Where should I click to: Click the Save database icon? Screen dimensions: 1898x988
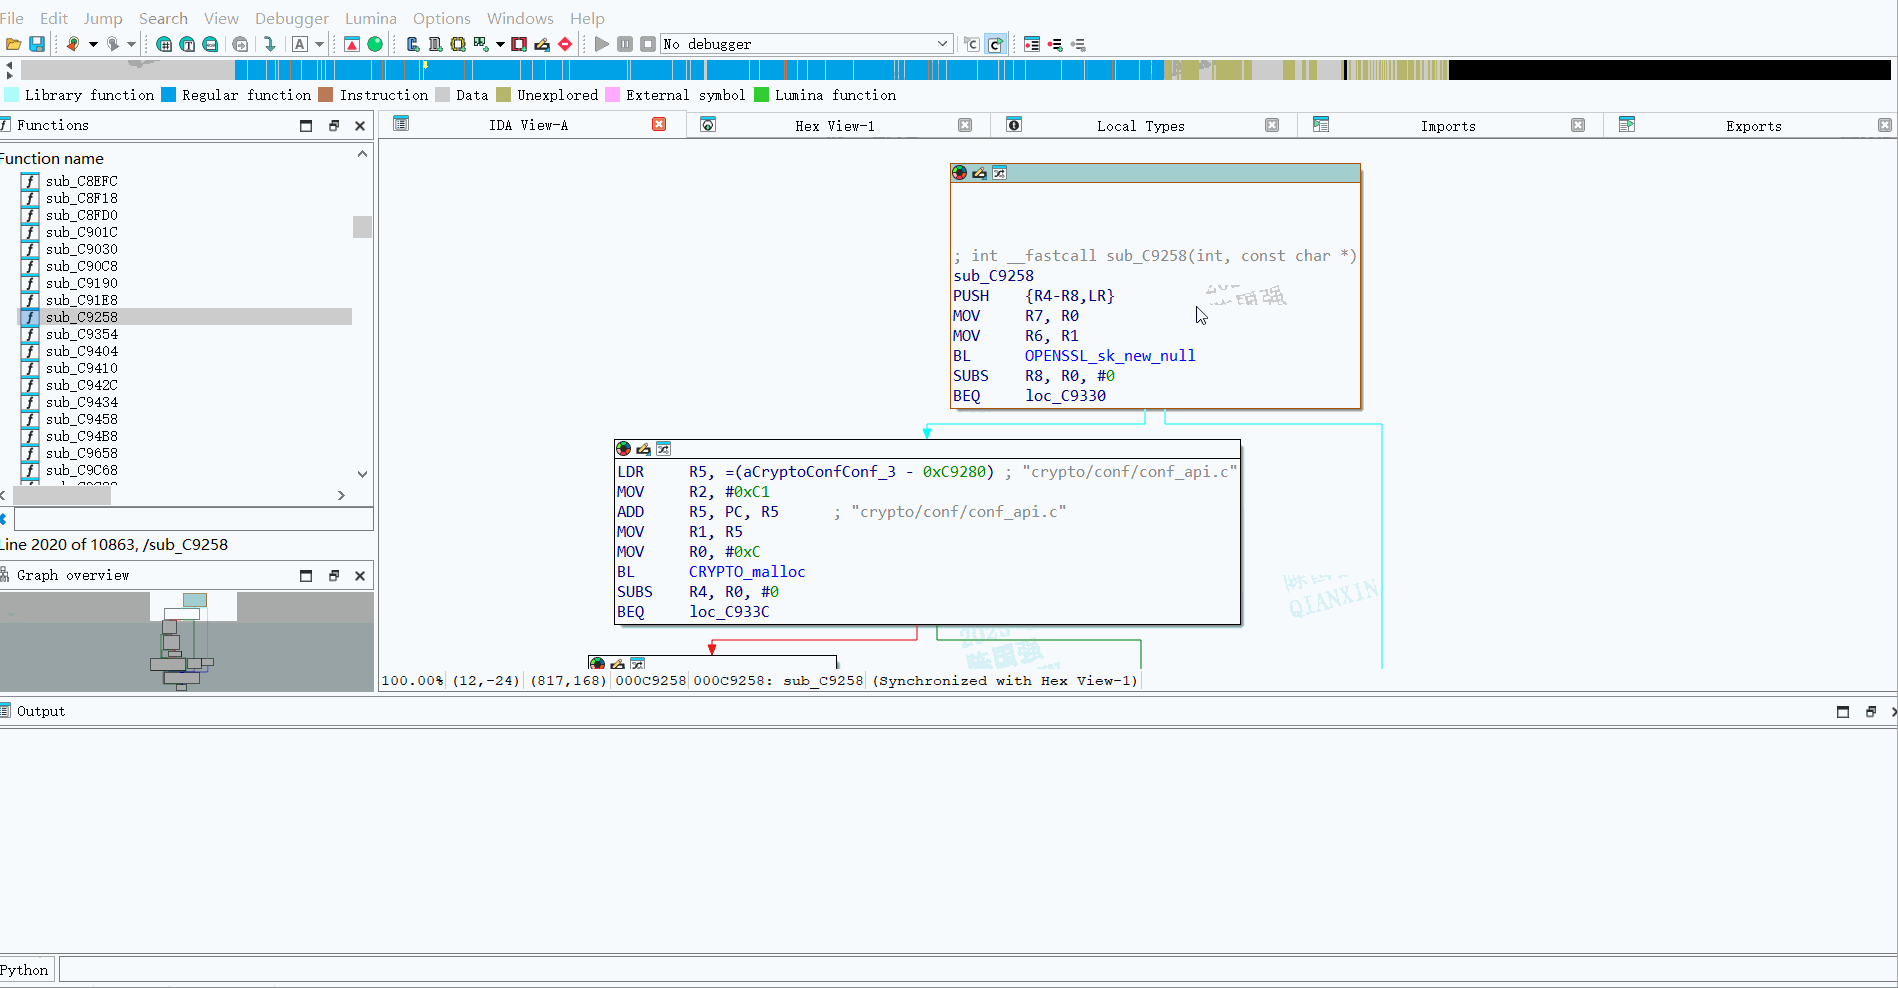coord(37,44)
